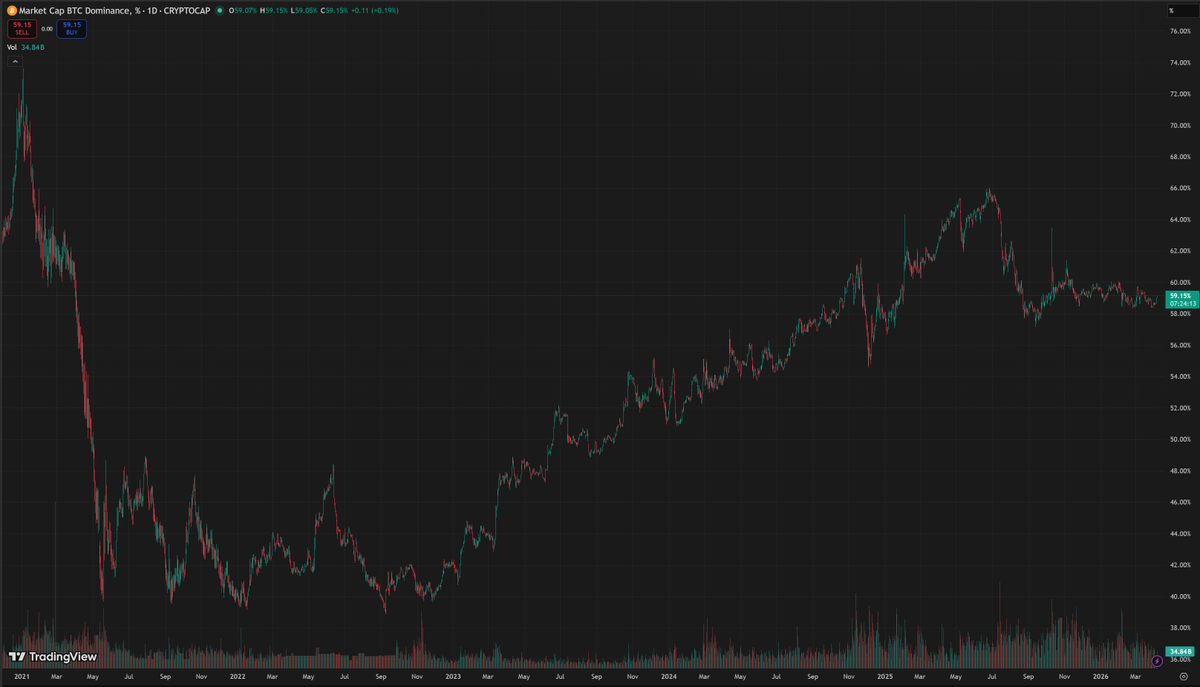Click the 2021 label on time axis
The height and width of the screenshot is (687, 1200).
(22, 677)
